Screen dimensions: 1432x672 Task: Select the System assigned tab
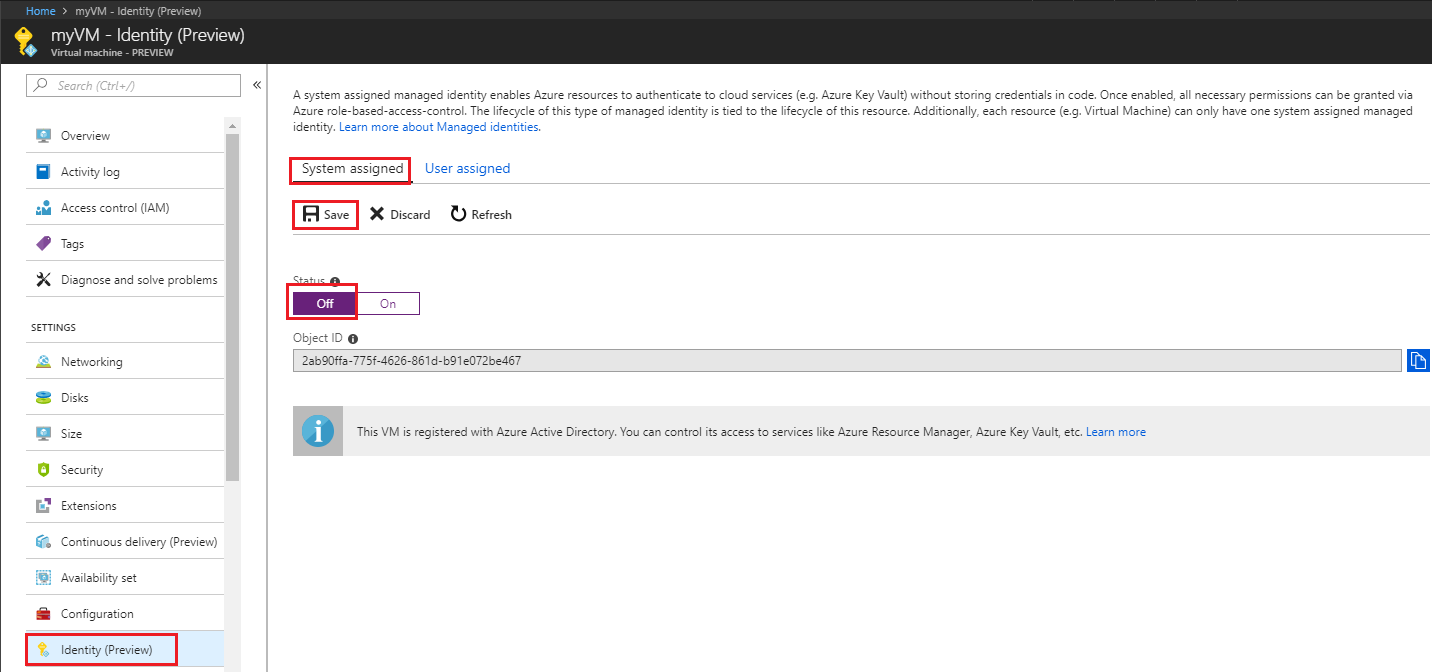(352, 169)
